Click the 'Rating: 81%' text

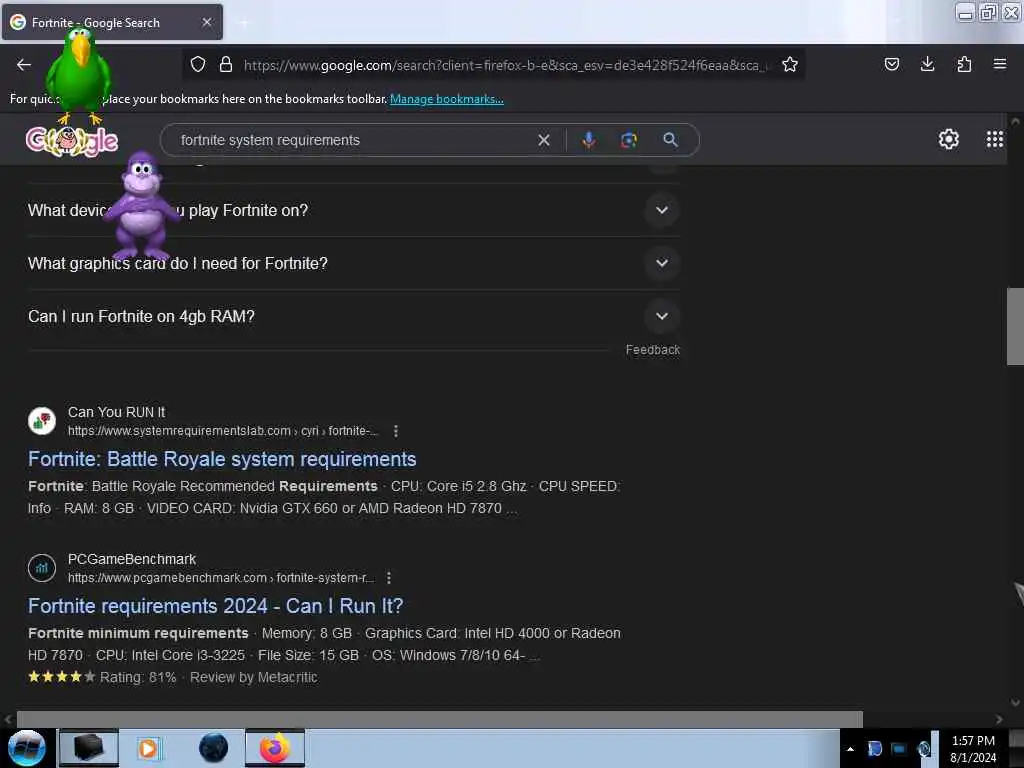(138, 678)
